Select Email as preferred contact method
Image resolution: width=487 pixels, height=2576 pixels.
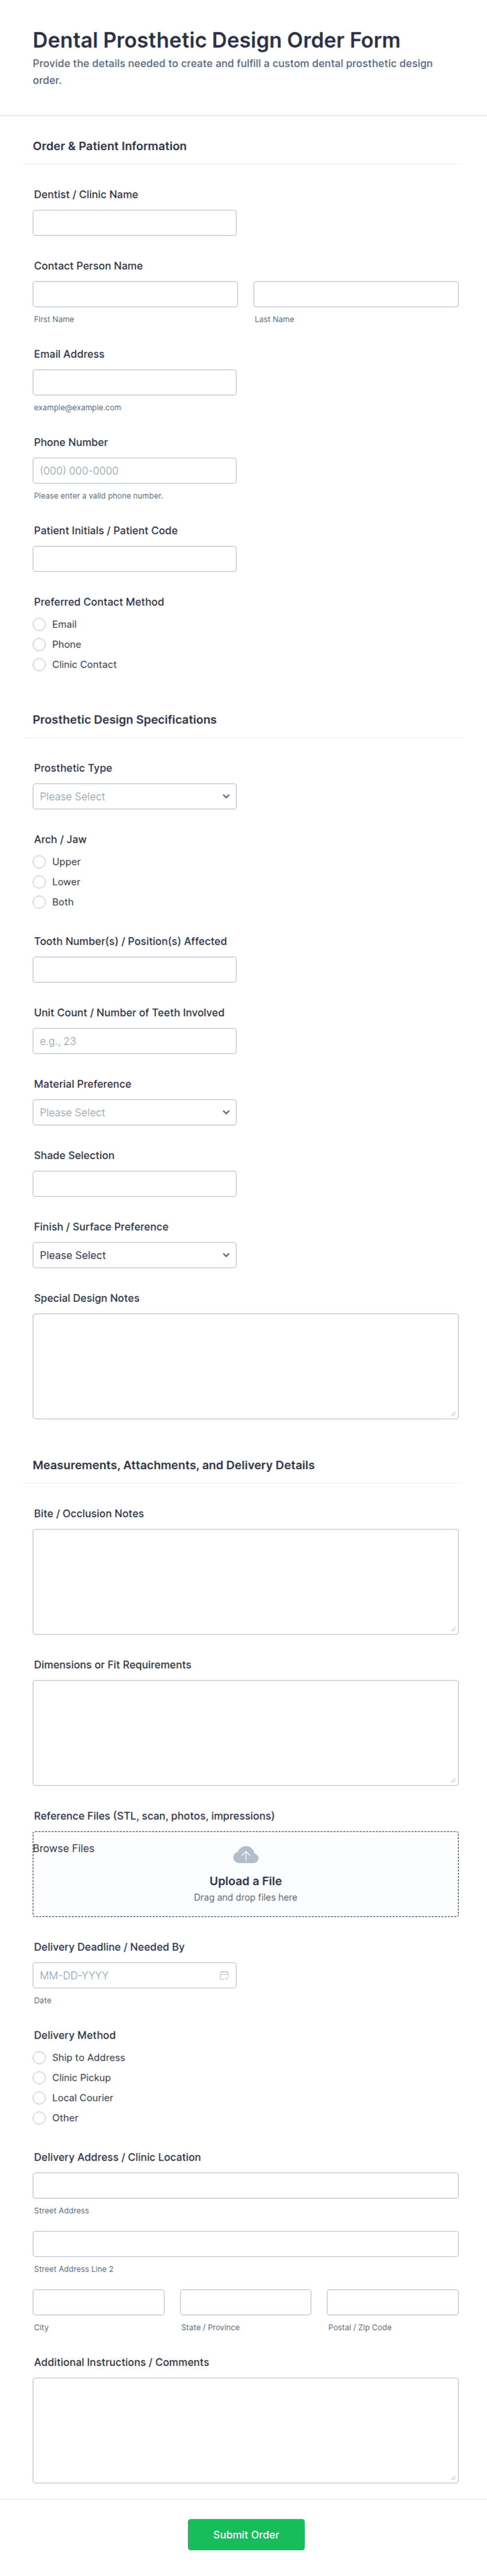pos(40,624)
